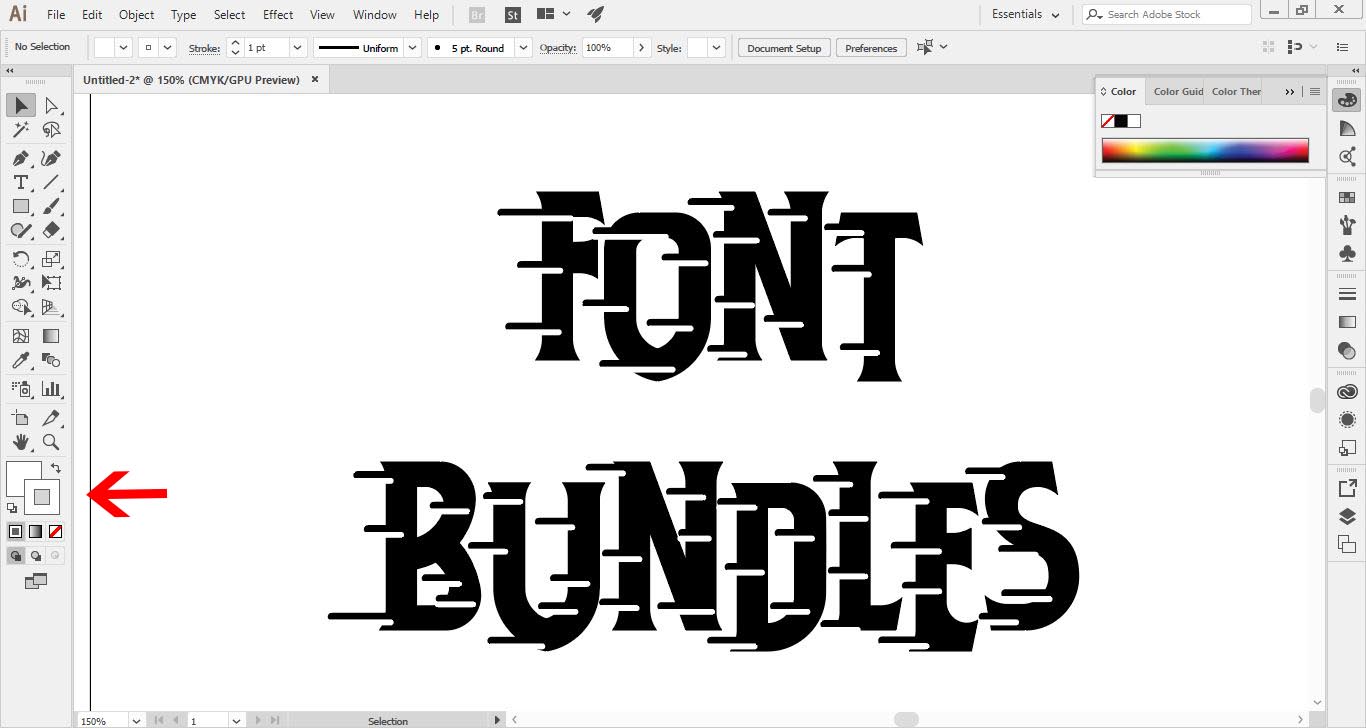Select the Free Transform tool
Image resolution: width=1366 pixels, height=728 pixels.
(51, 283)
